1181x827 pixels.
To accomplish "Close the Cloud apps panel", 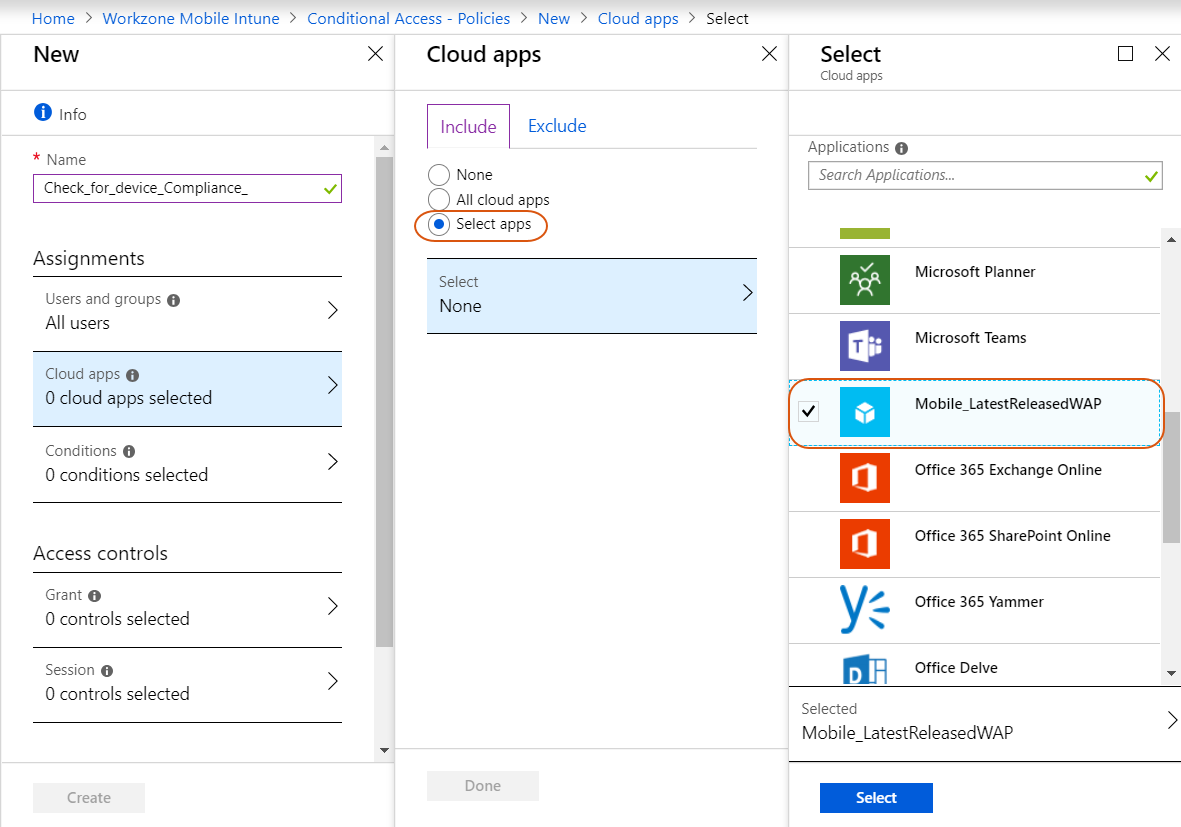I will pos(769,53).
